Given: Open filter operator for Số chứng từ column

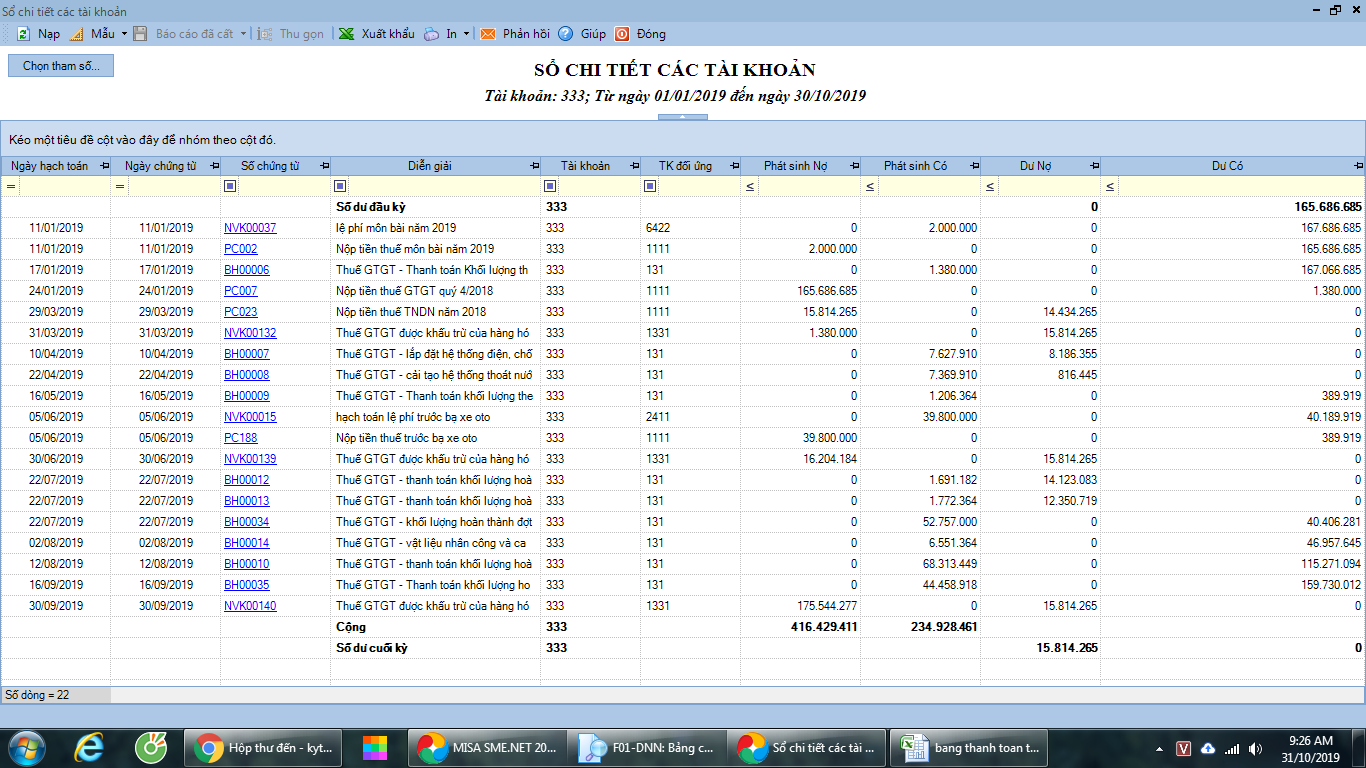Looking at the screenshot, I should click(x=230, y=186).
